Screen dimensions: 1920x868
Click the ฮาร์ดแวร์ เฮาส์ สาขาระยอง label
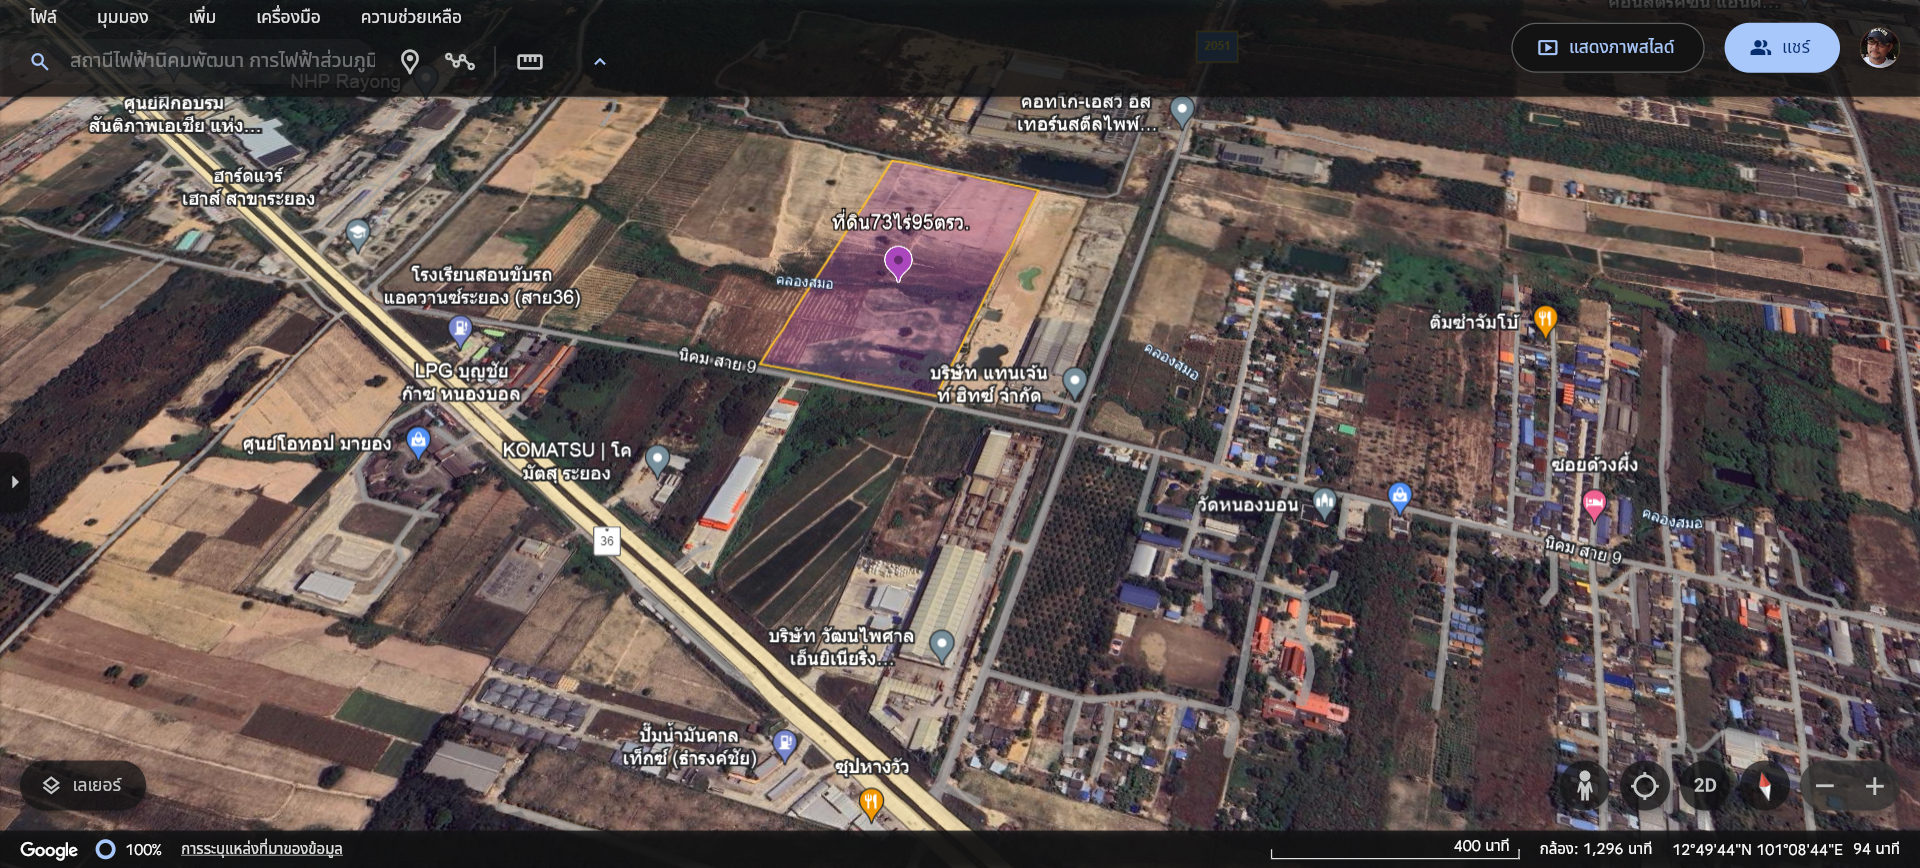click(x=248, y=187)
